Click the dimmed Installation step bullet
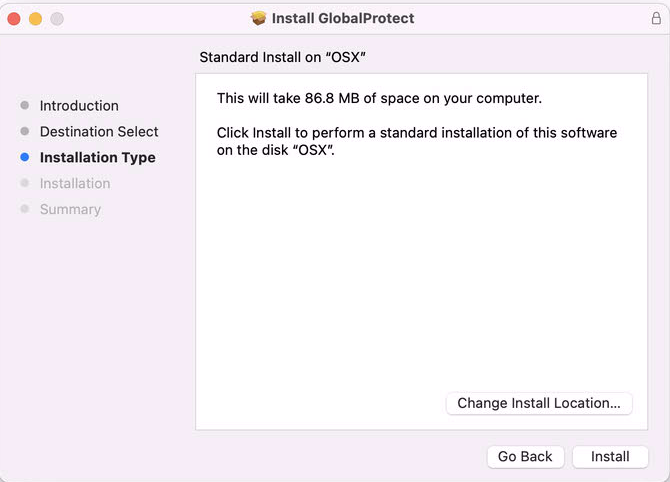The width and height of the screenshot is (670, 482). (x=25, y=183)
